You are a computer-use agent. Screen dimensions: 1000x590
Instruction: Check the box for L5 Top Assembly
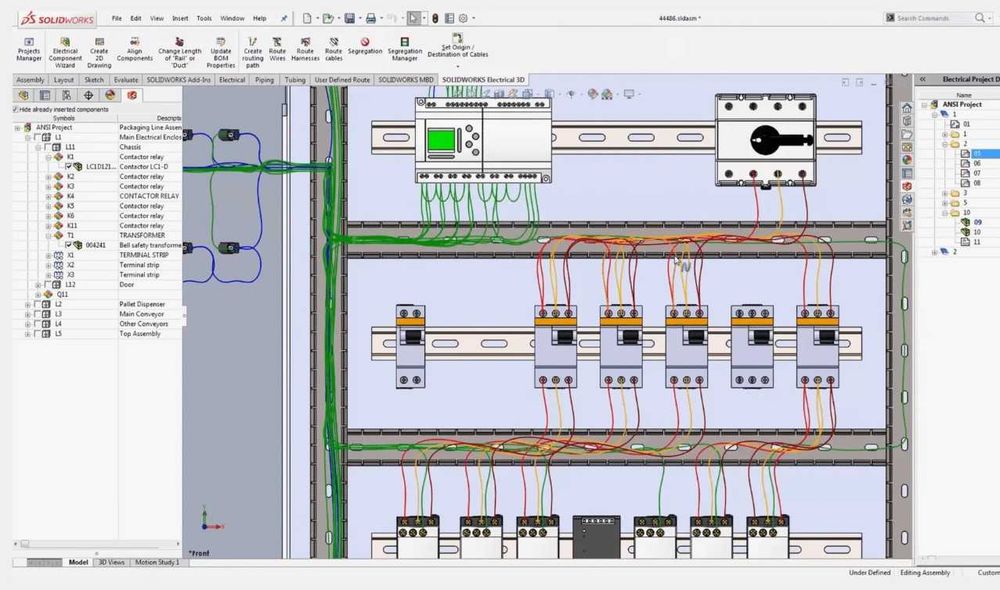[37, 334]
